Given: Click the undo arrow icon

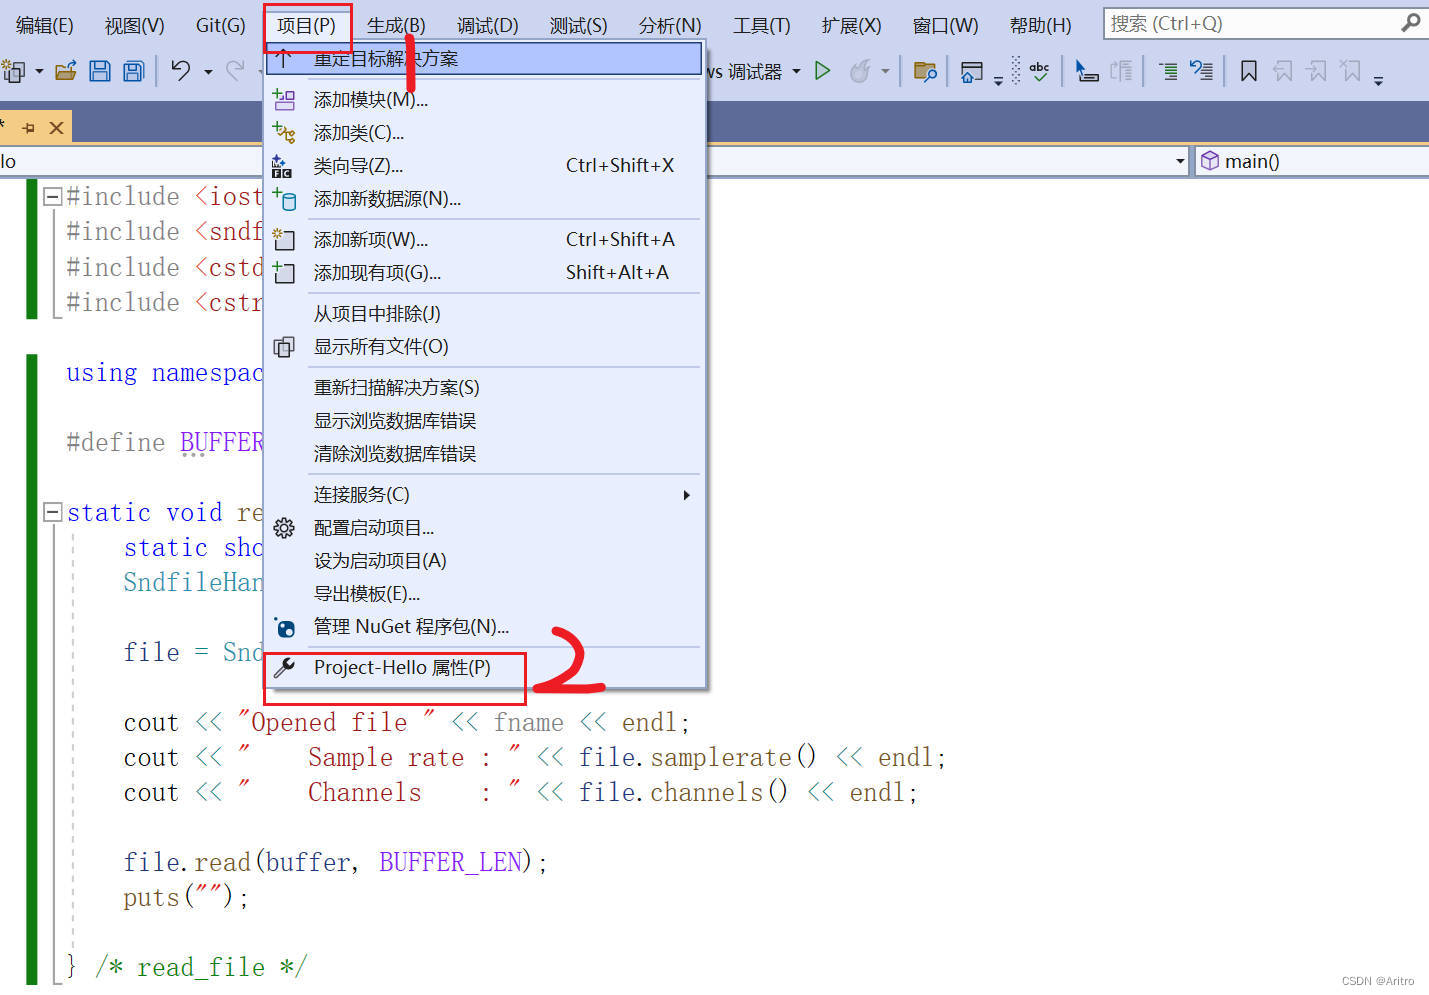Looking at the screenshot, I should 181,70.
